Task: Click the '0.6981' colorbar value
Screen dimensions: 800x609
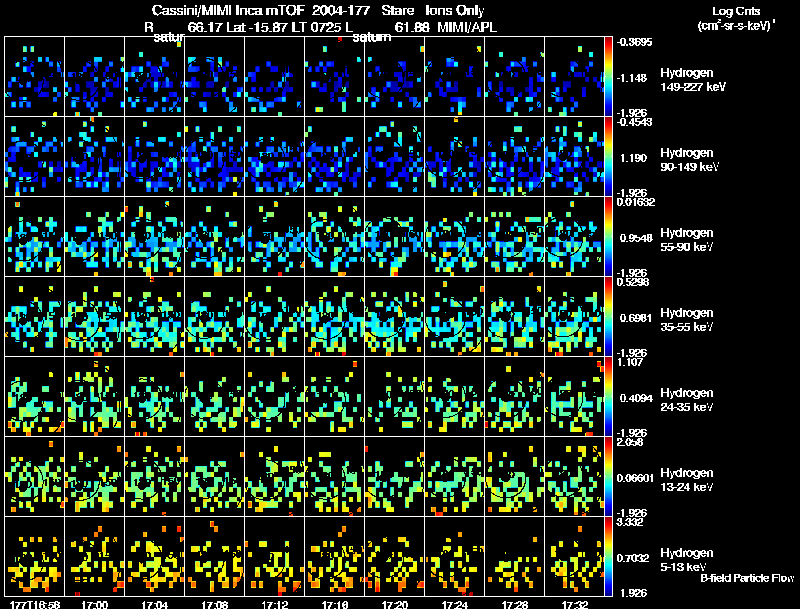Action: (636, 318)
